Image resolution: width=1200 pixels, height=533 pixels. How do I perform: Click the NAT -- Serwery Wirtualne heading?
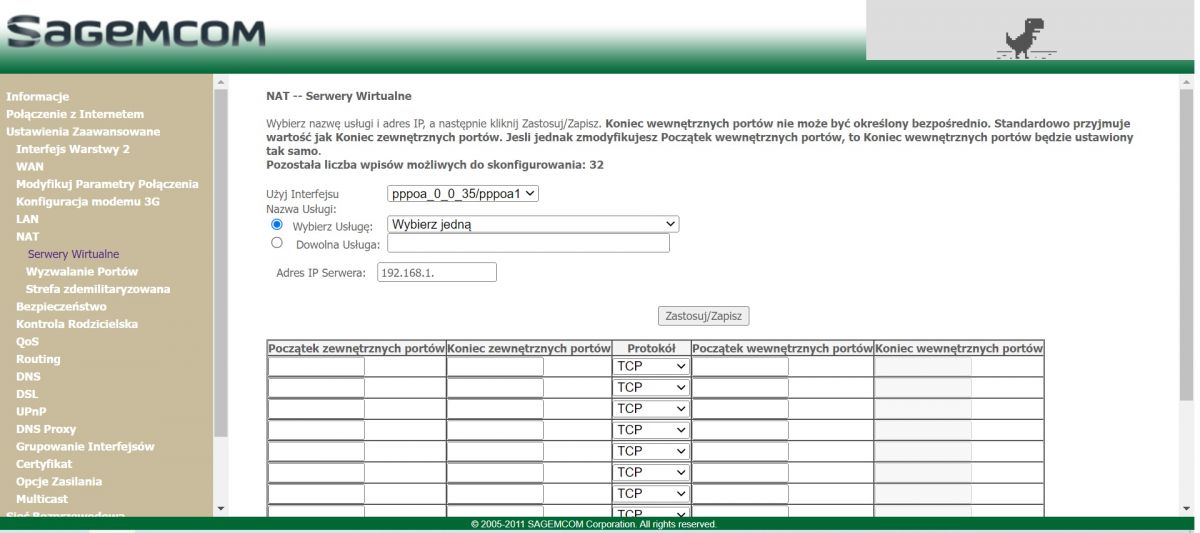point(339,96)
